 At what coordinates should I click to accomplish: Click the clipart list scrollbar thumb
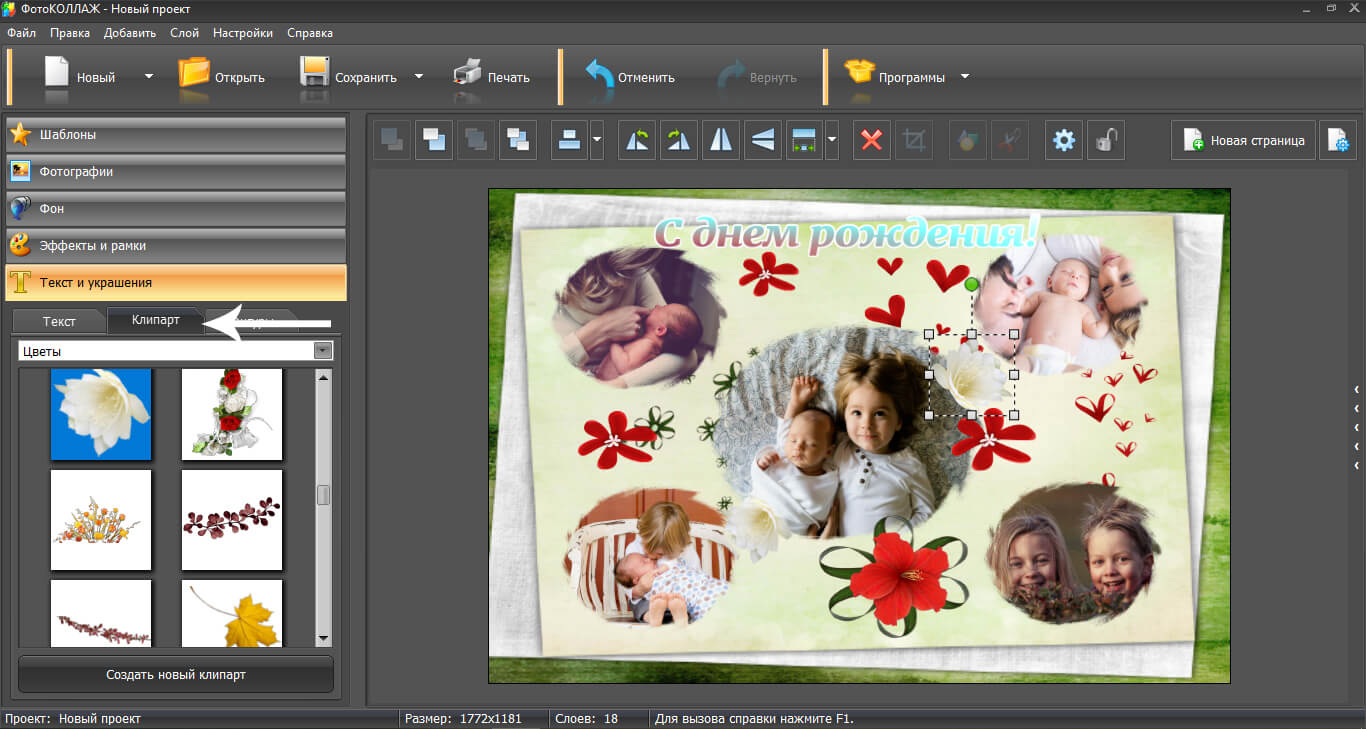pyautogui.click(x=323, y=495)
